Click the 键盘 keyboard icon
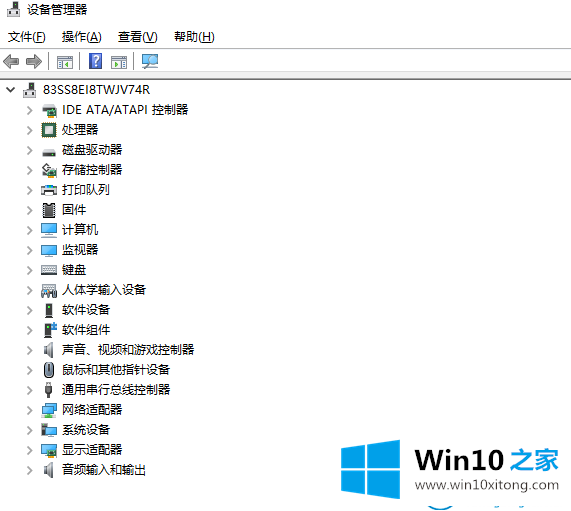The image size is (571, 511). [49, 270]
